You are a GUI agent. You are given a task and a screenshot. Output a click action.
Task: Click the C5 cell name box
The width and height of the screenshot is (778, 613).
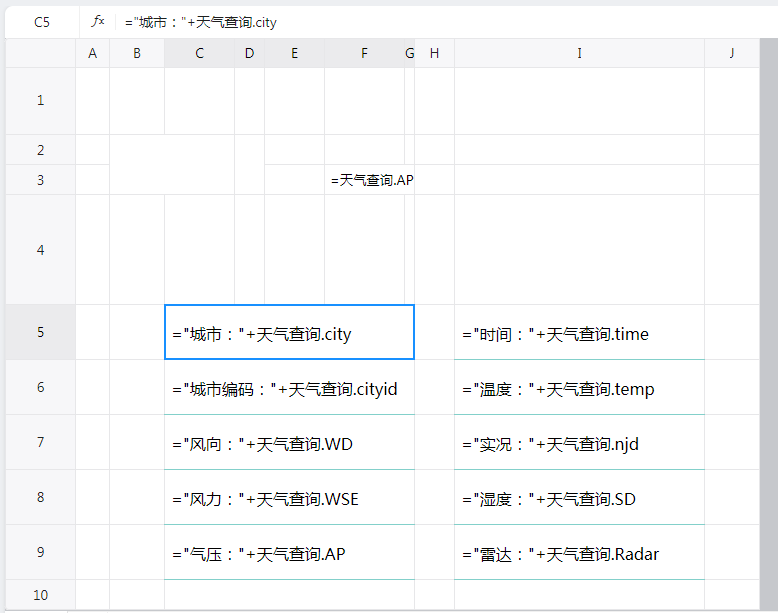41,22
